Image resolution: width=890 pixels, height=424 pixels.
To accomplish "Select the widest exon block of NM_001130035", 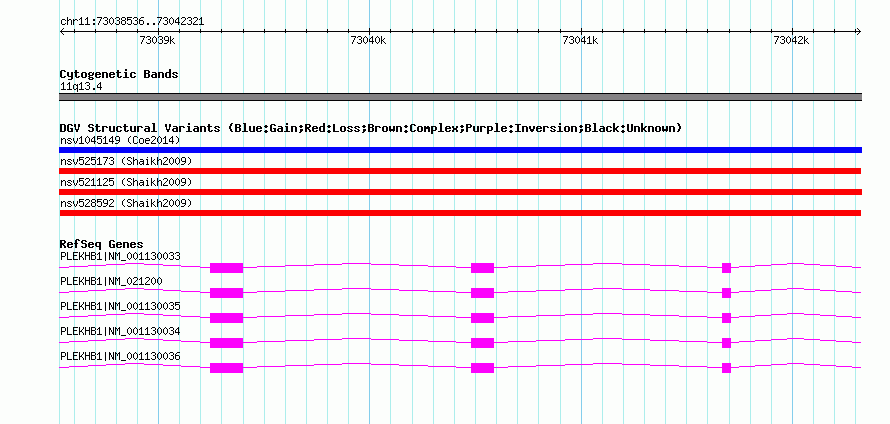I will pos(226,318).
